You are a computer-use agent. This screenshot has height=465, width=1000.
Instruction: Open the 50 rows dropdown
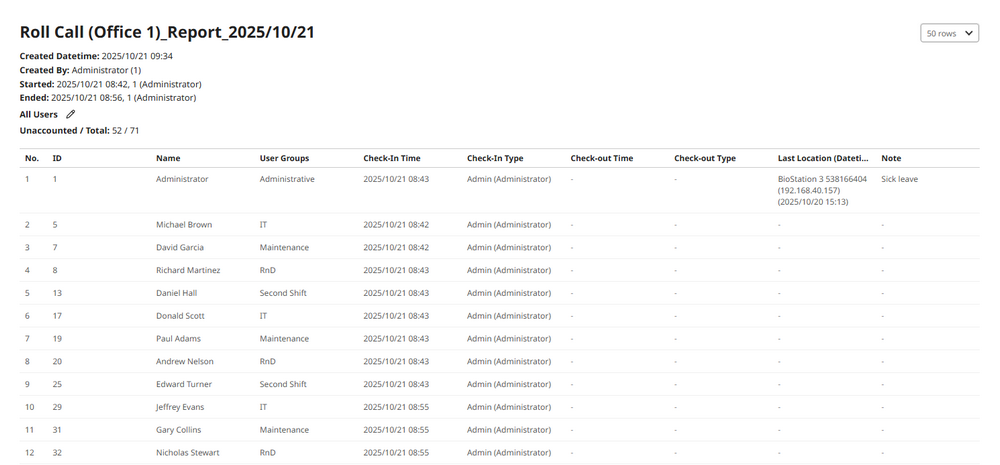click(x=949, y=33)
